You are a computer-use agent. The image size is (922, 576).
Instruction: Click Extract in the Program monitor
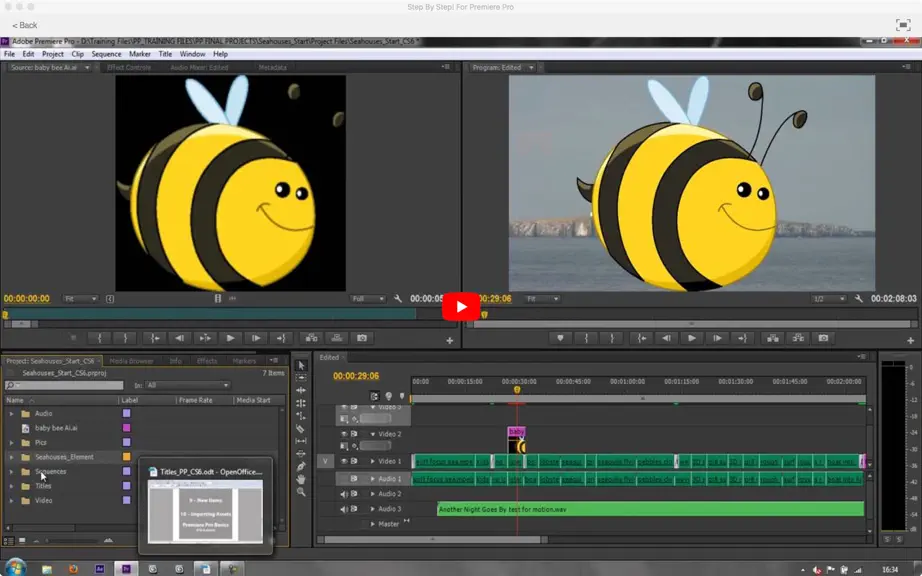point(798,338)
